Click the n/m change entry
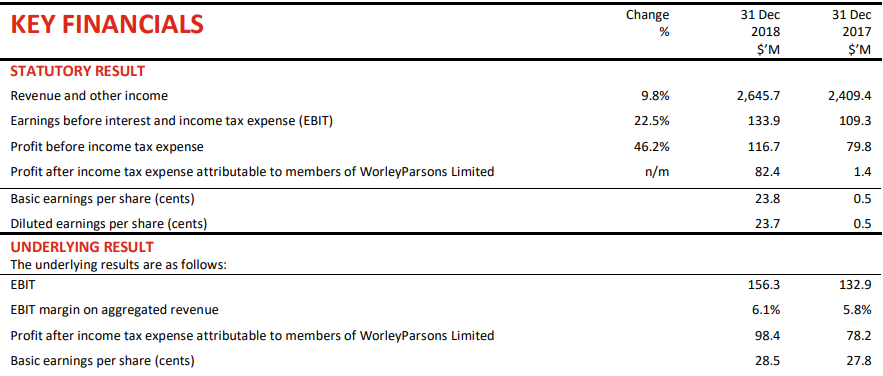Screen dimensions: 883x376 (x=657, y=172)
